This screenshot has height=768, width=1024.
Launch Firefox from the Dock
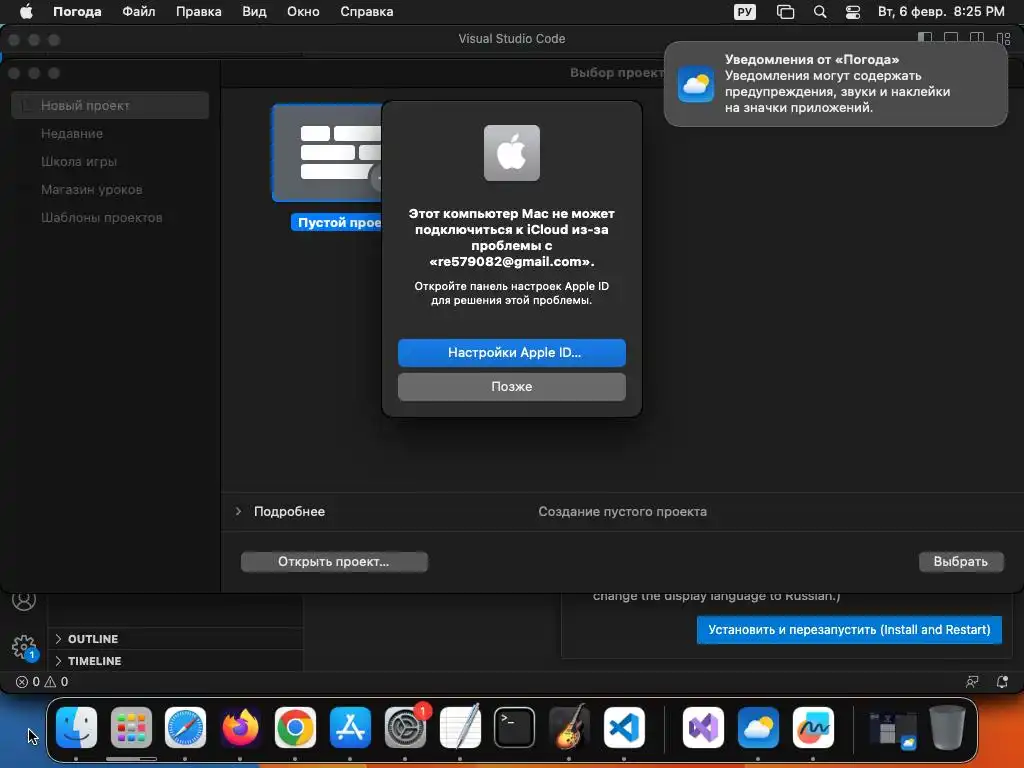(x=240, y=727)
